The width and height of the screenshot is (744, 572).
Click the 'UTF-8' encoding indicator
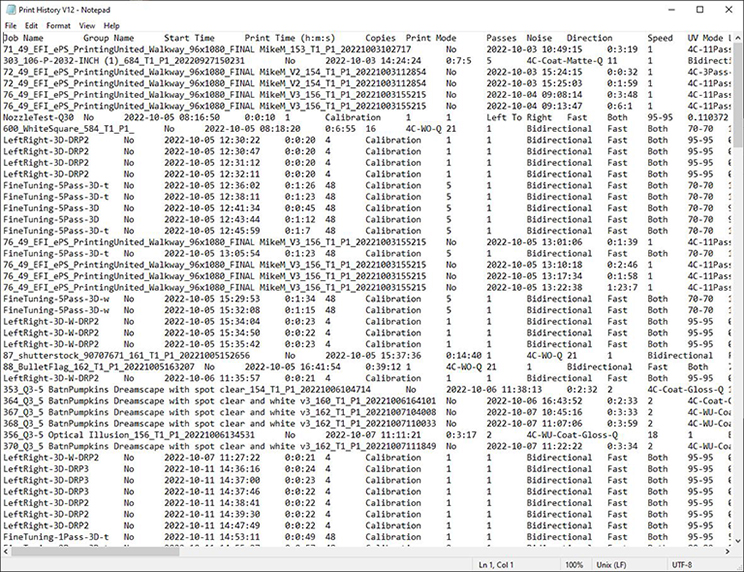[x=682, y=565]
